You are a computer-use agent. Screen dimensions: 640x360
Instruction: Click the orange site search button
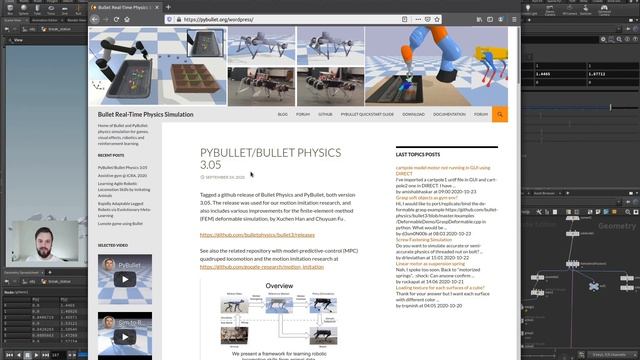coord(500,115)
